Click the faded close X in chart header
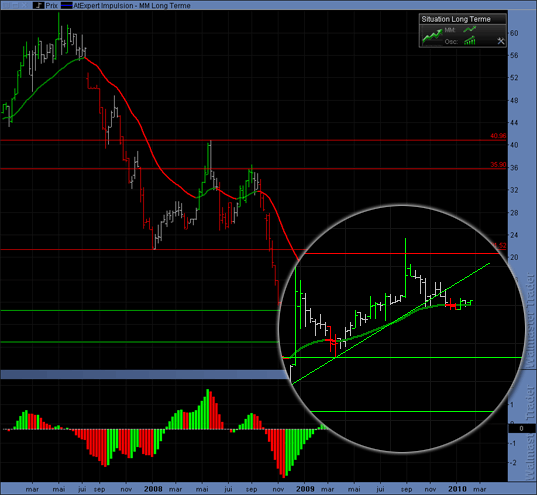Screen dimensions: 537x495 (x=24, y=5)
